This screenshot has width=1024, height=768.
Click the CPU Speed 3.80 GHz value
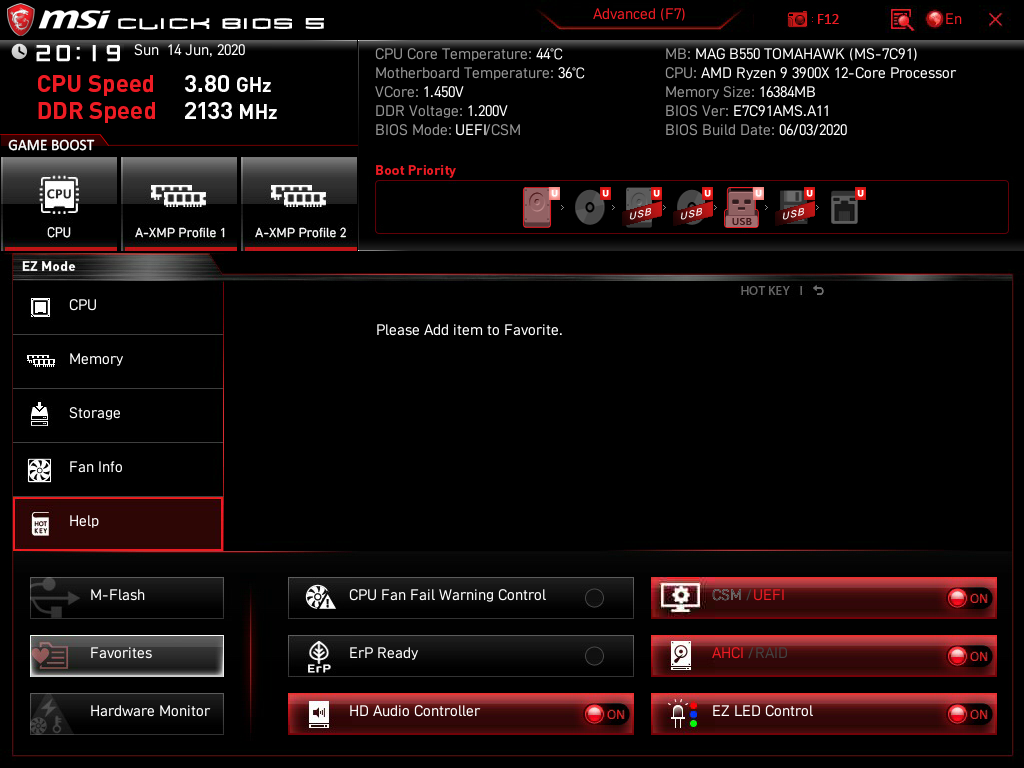click(227, 84)
